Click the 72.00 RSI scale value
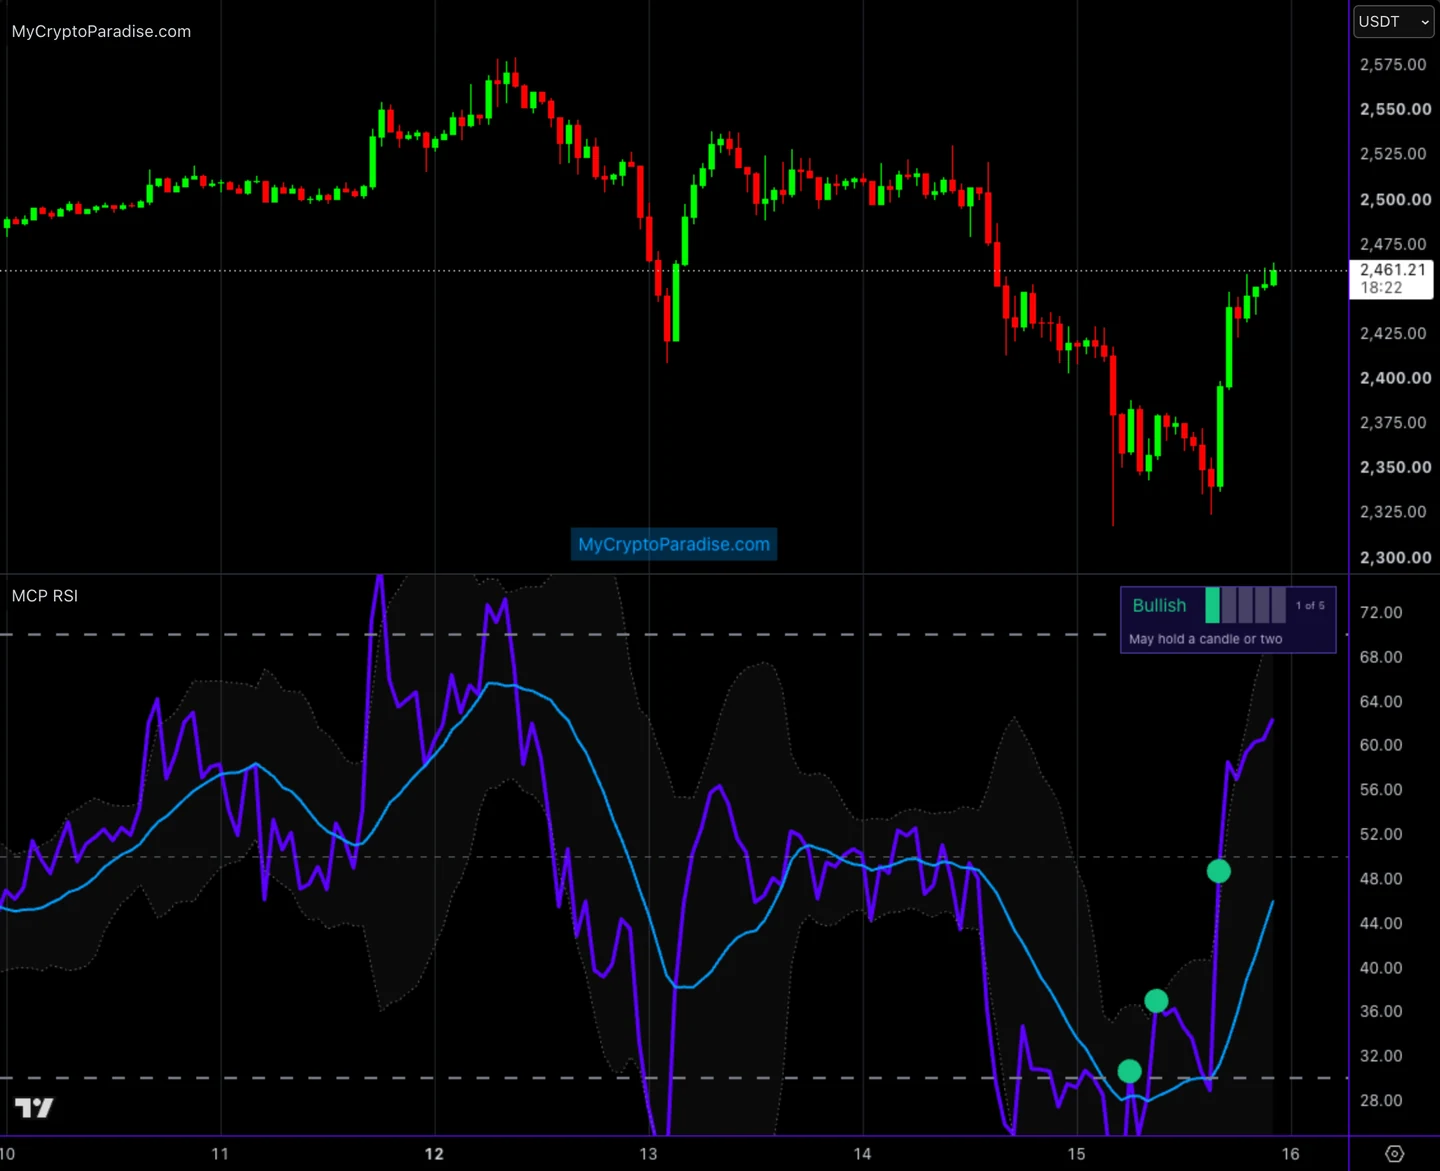 click(x=1381, y=612)
